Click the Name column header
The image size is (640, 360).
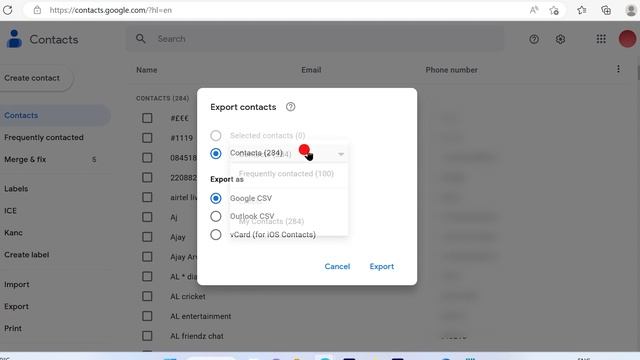click(147, 70)
